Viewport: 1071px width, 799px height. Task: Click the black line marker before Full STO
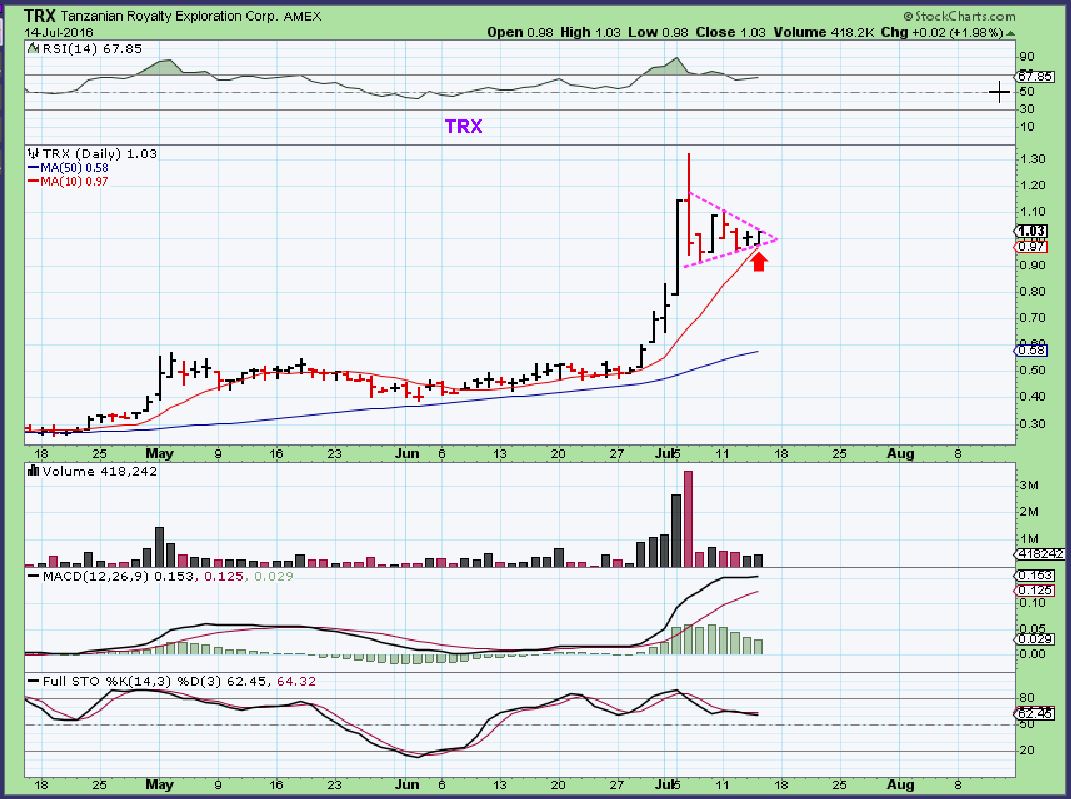[33, 682]
